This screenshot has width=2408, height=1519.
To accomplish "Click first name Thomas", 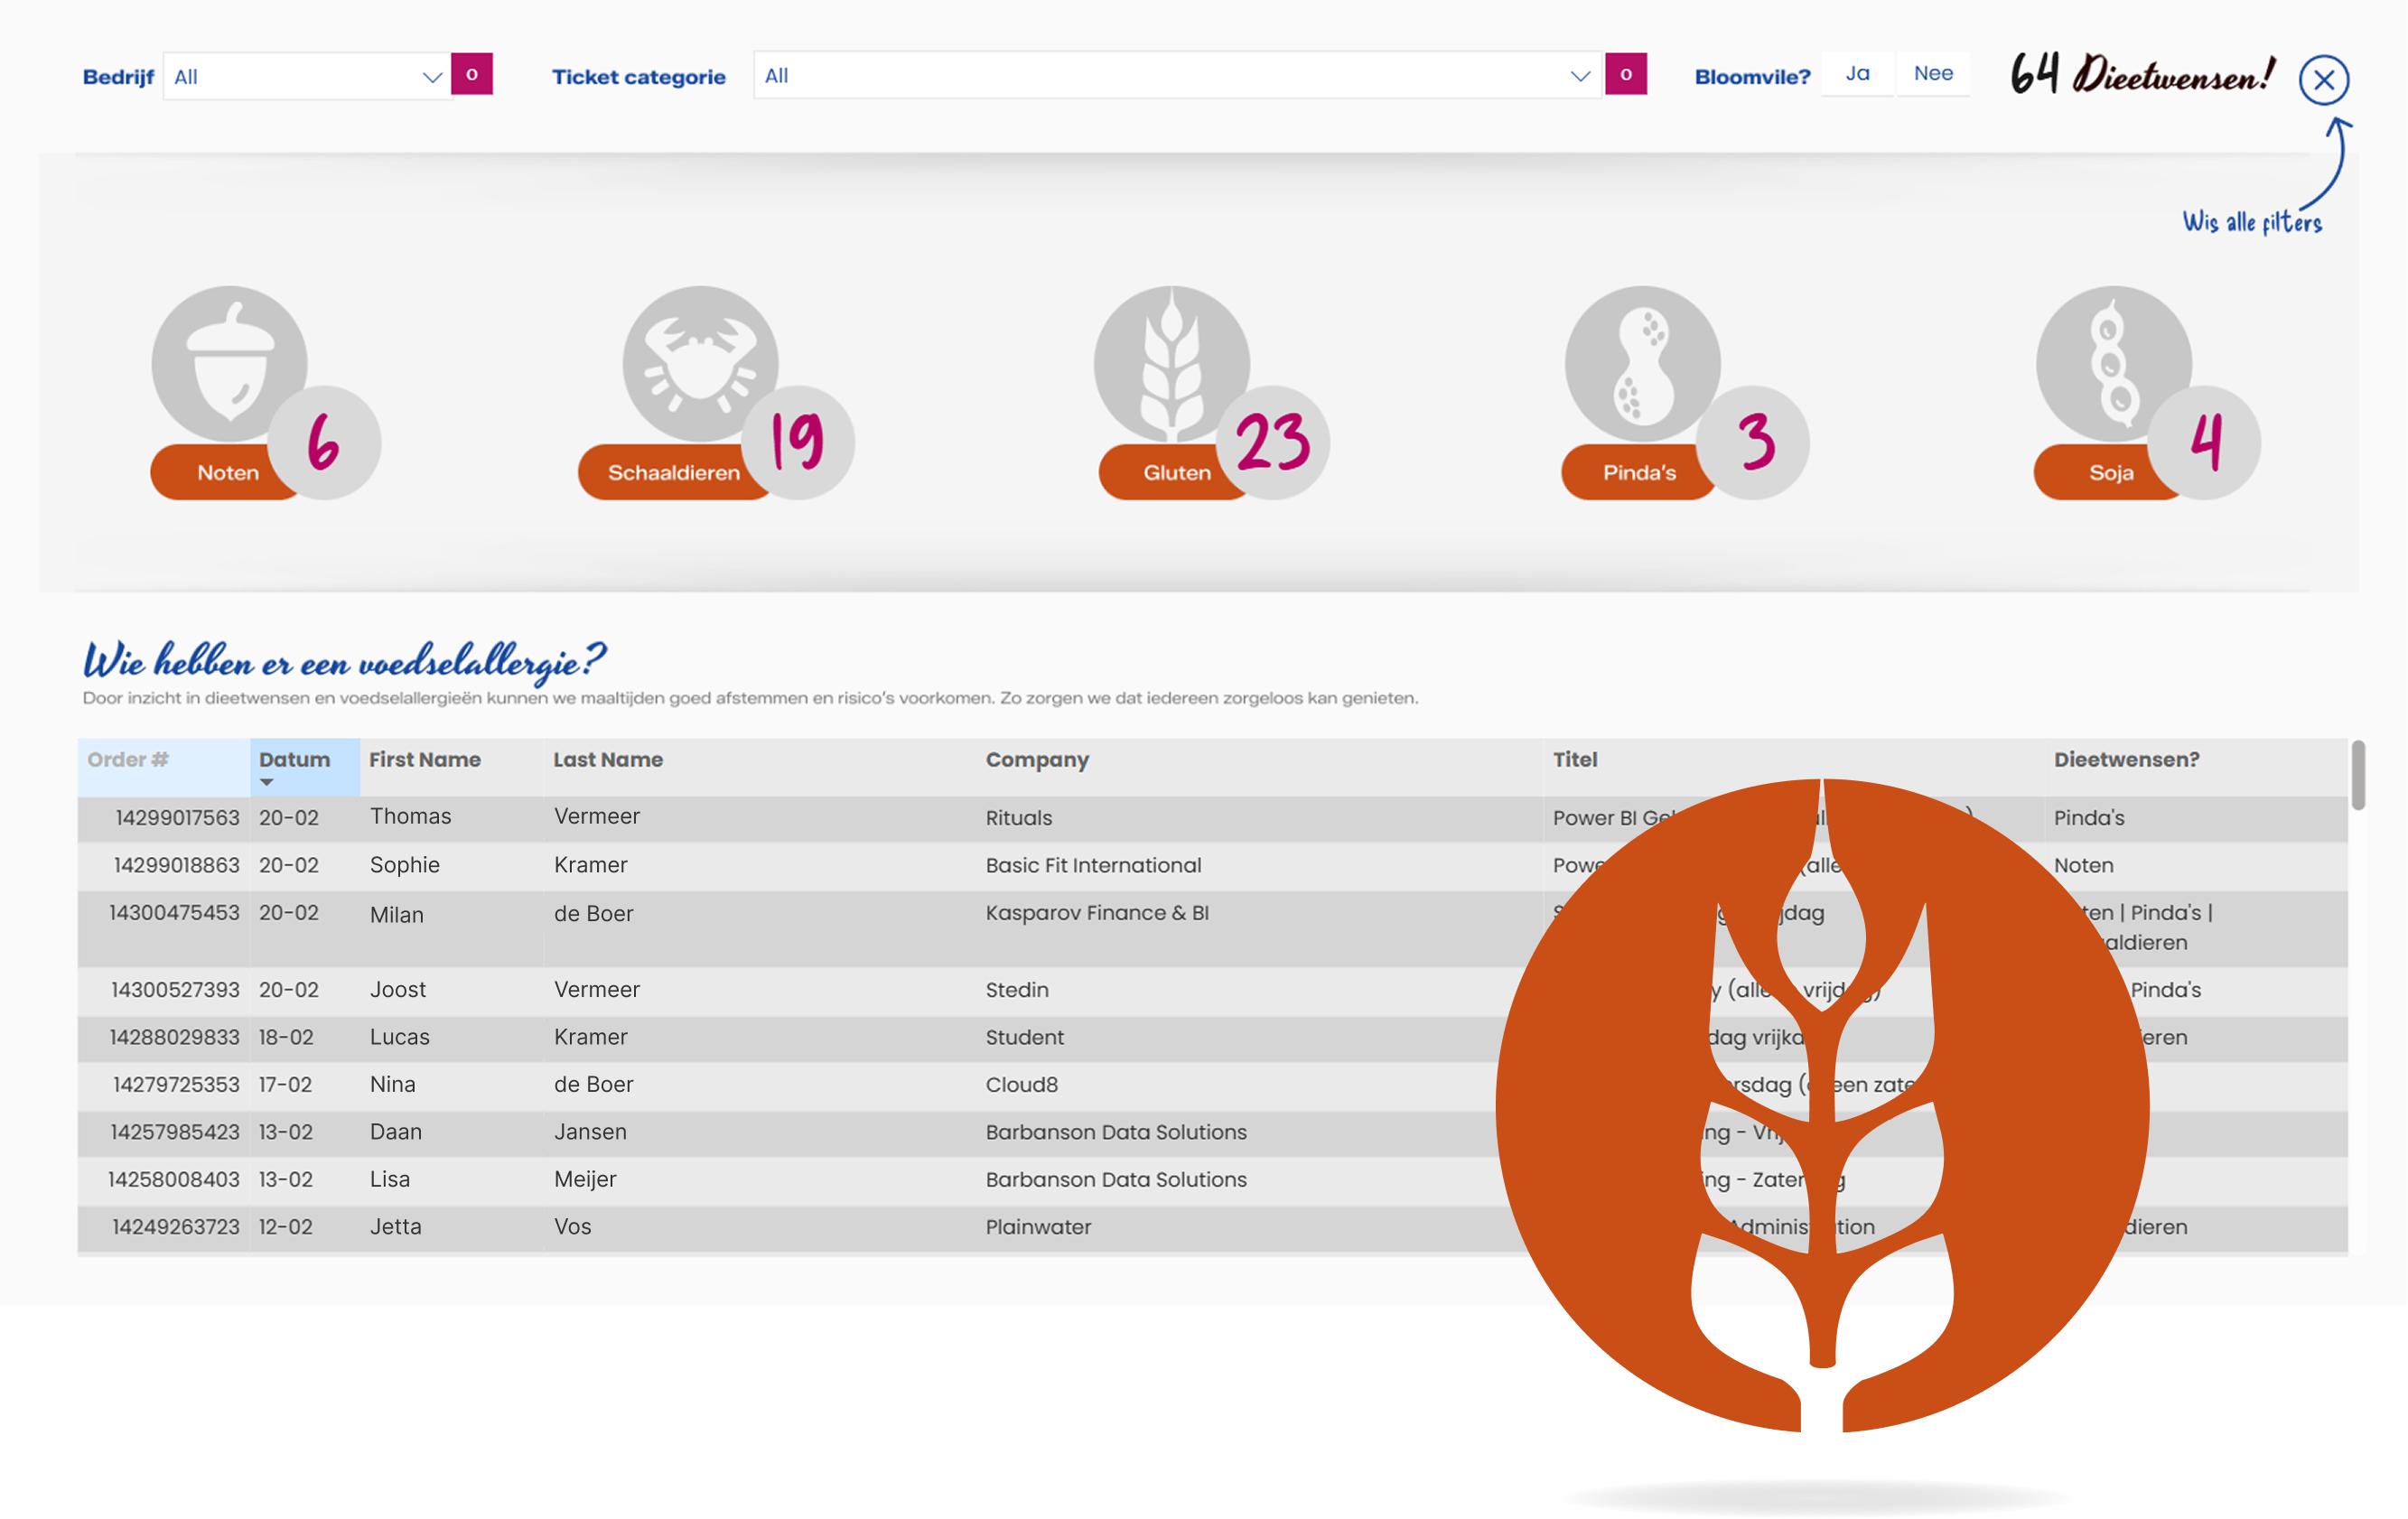I will (411, 817).
